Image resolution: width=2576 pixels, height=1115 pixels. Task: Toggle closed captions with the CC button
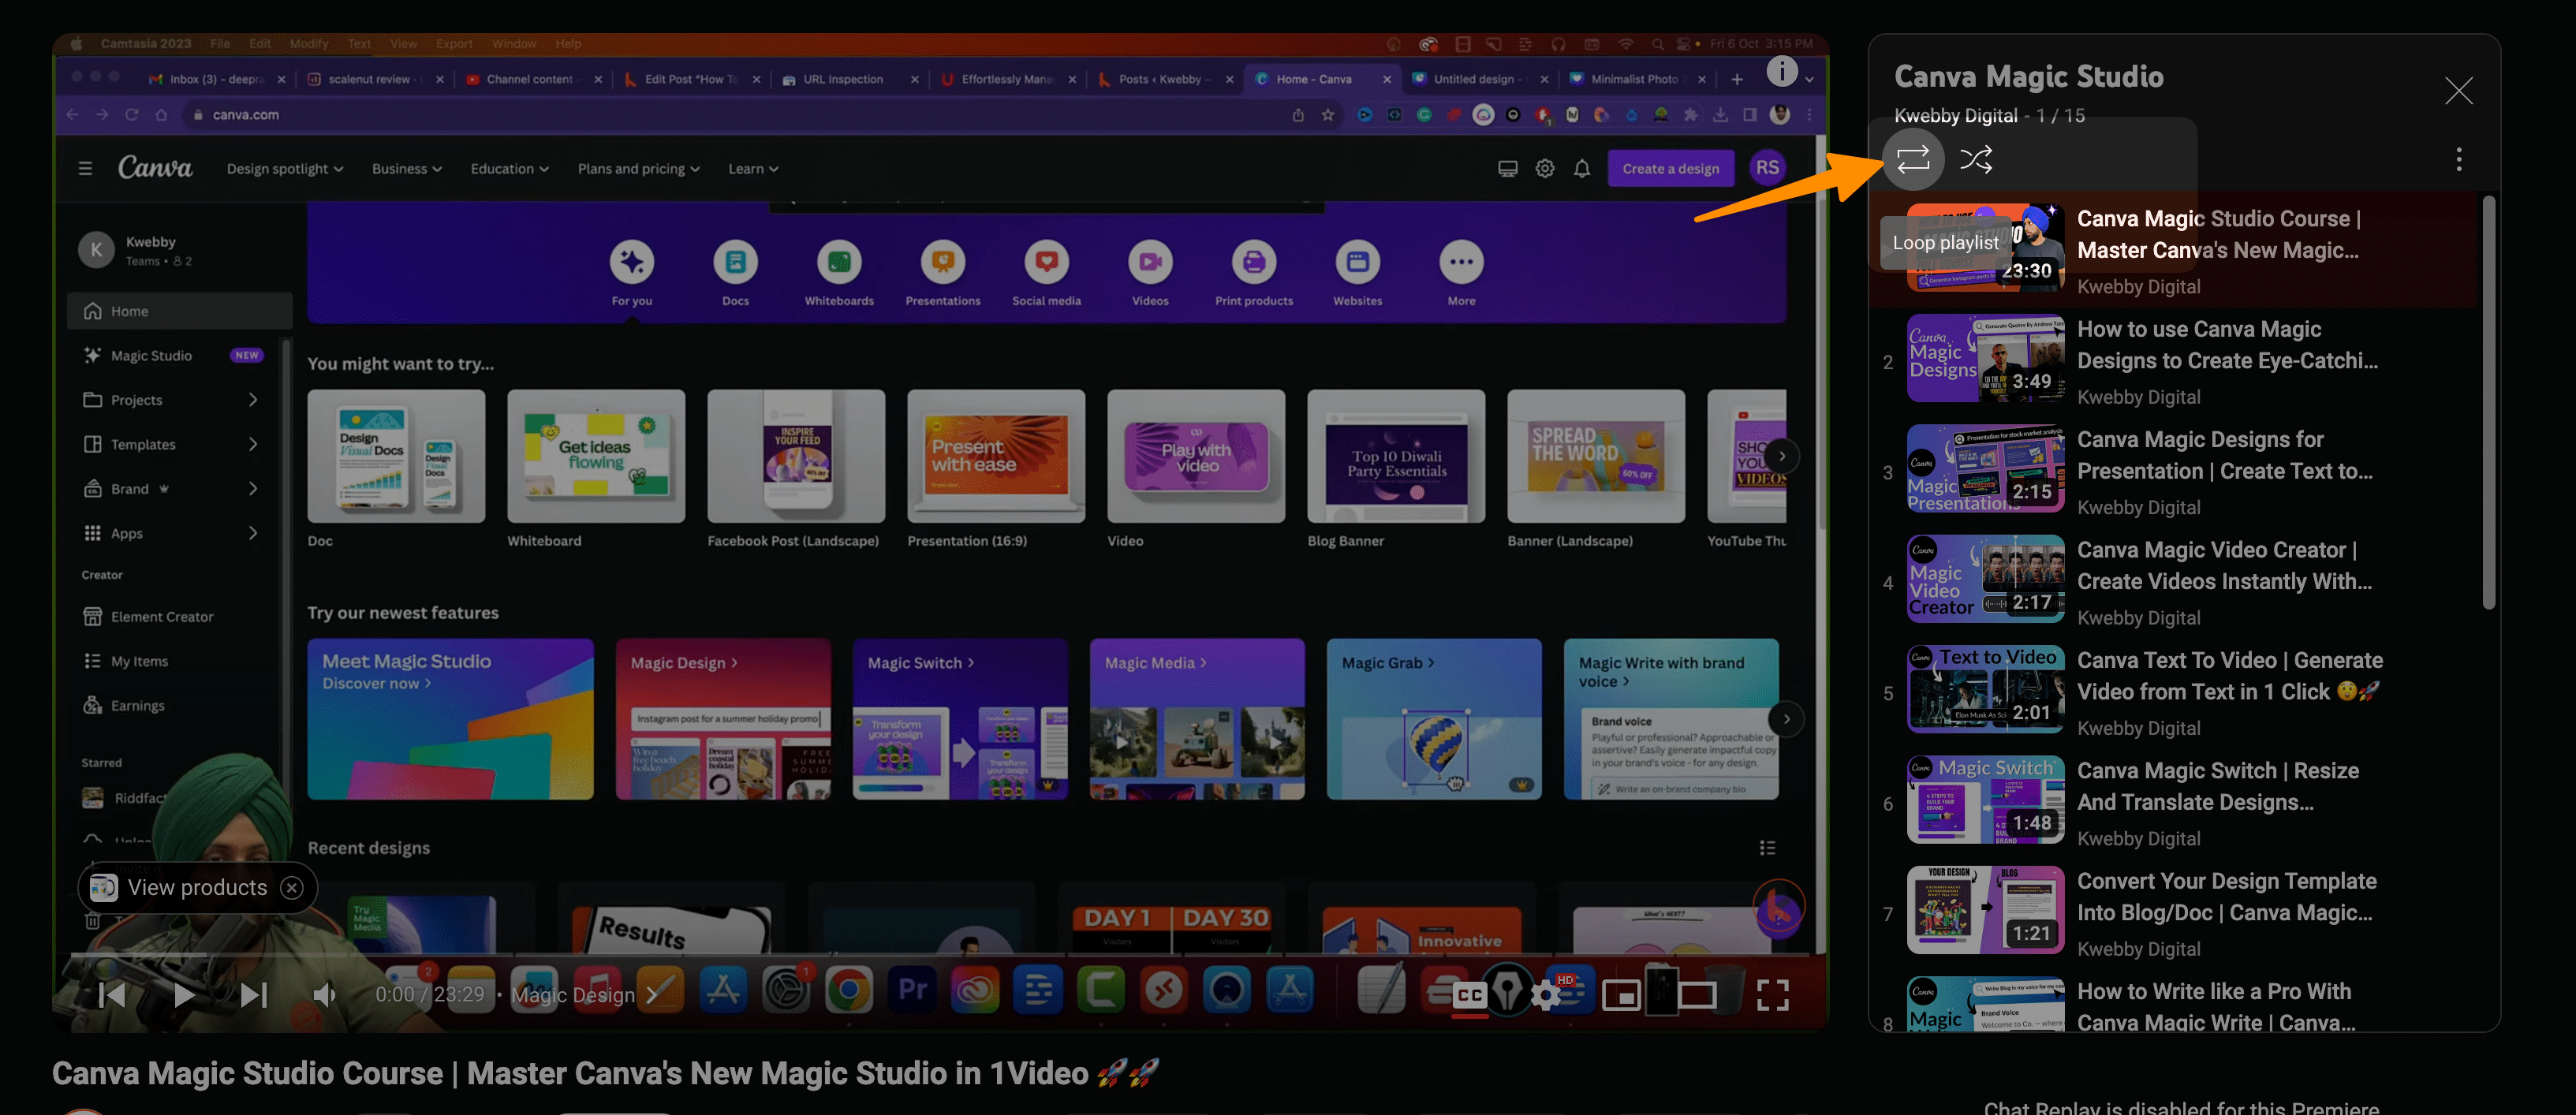(1469, 994)
